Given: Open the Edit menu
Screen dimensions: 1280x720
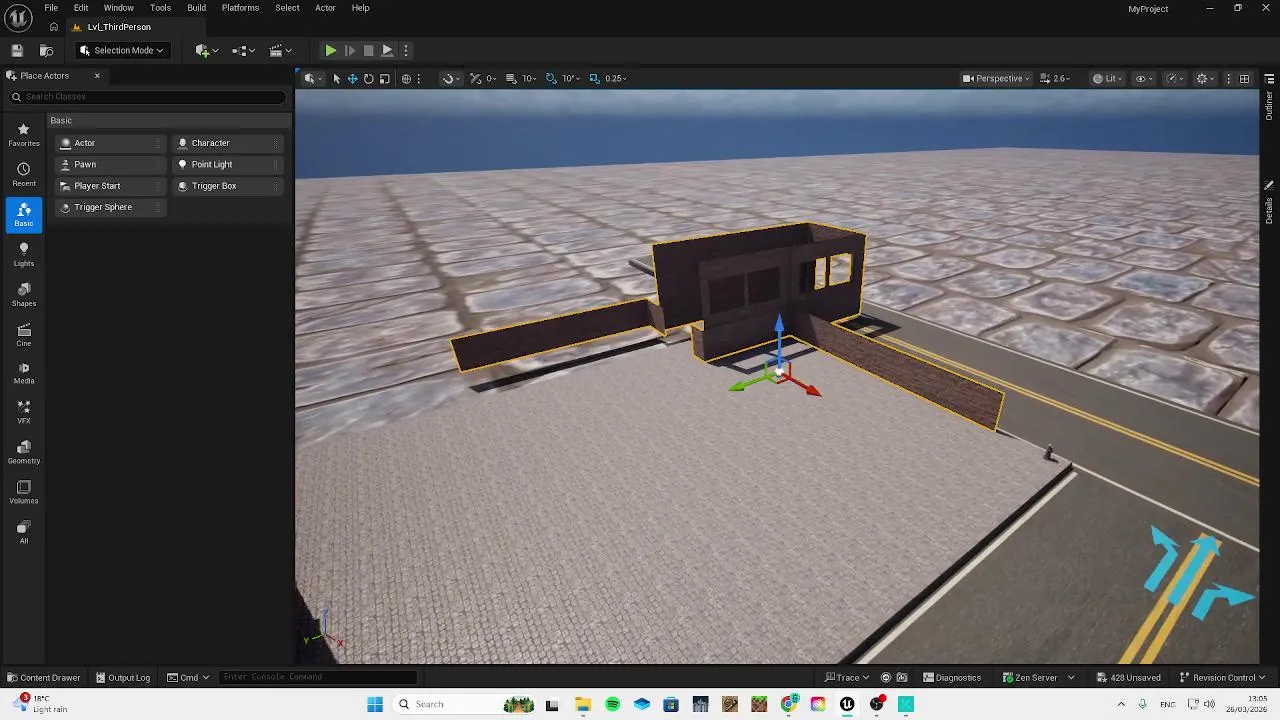Looking at the screenshot, I should pos(81,8).
